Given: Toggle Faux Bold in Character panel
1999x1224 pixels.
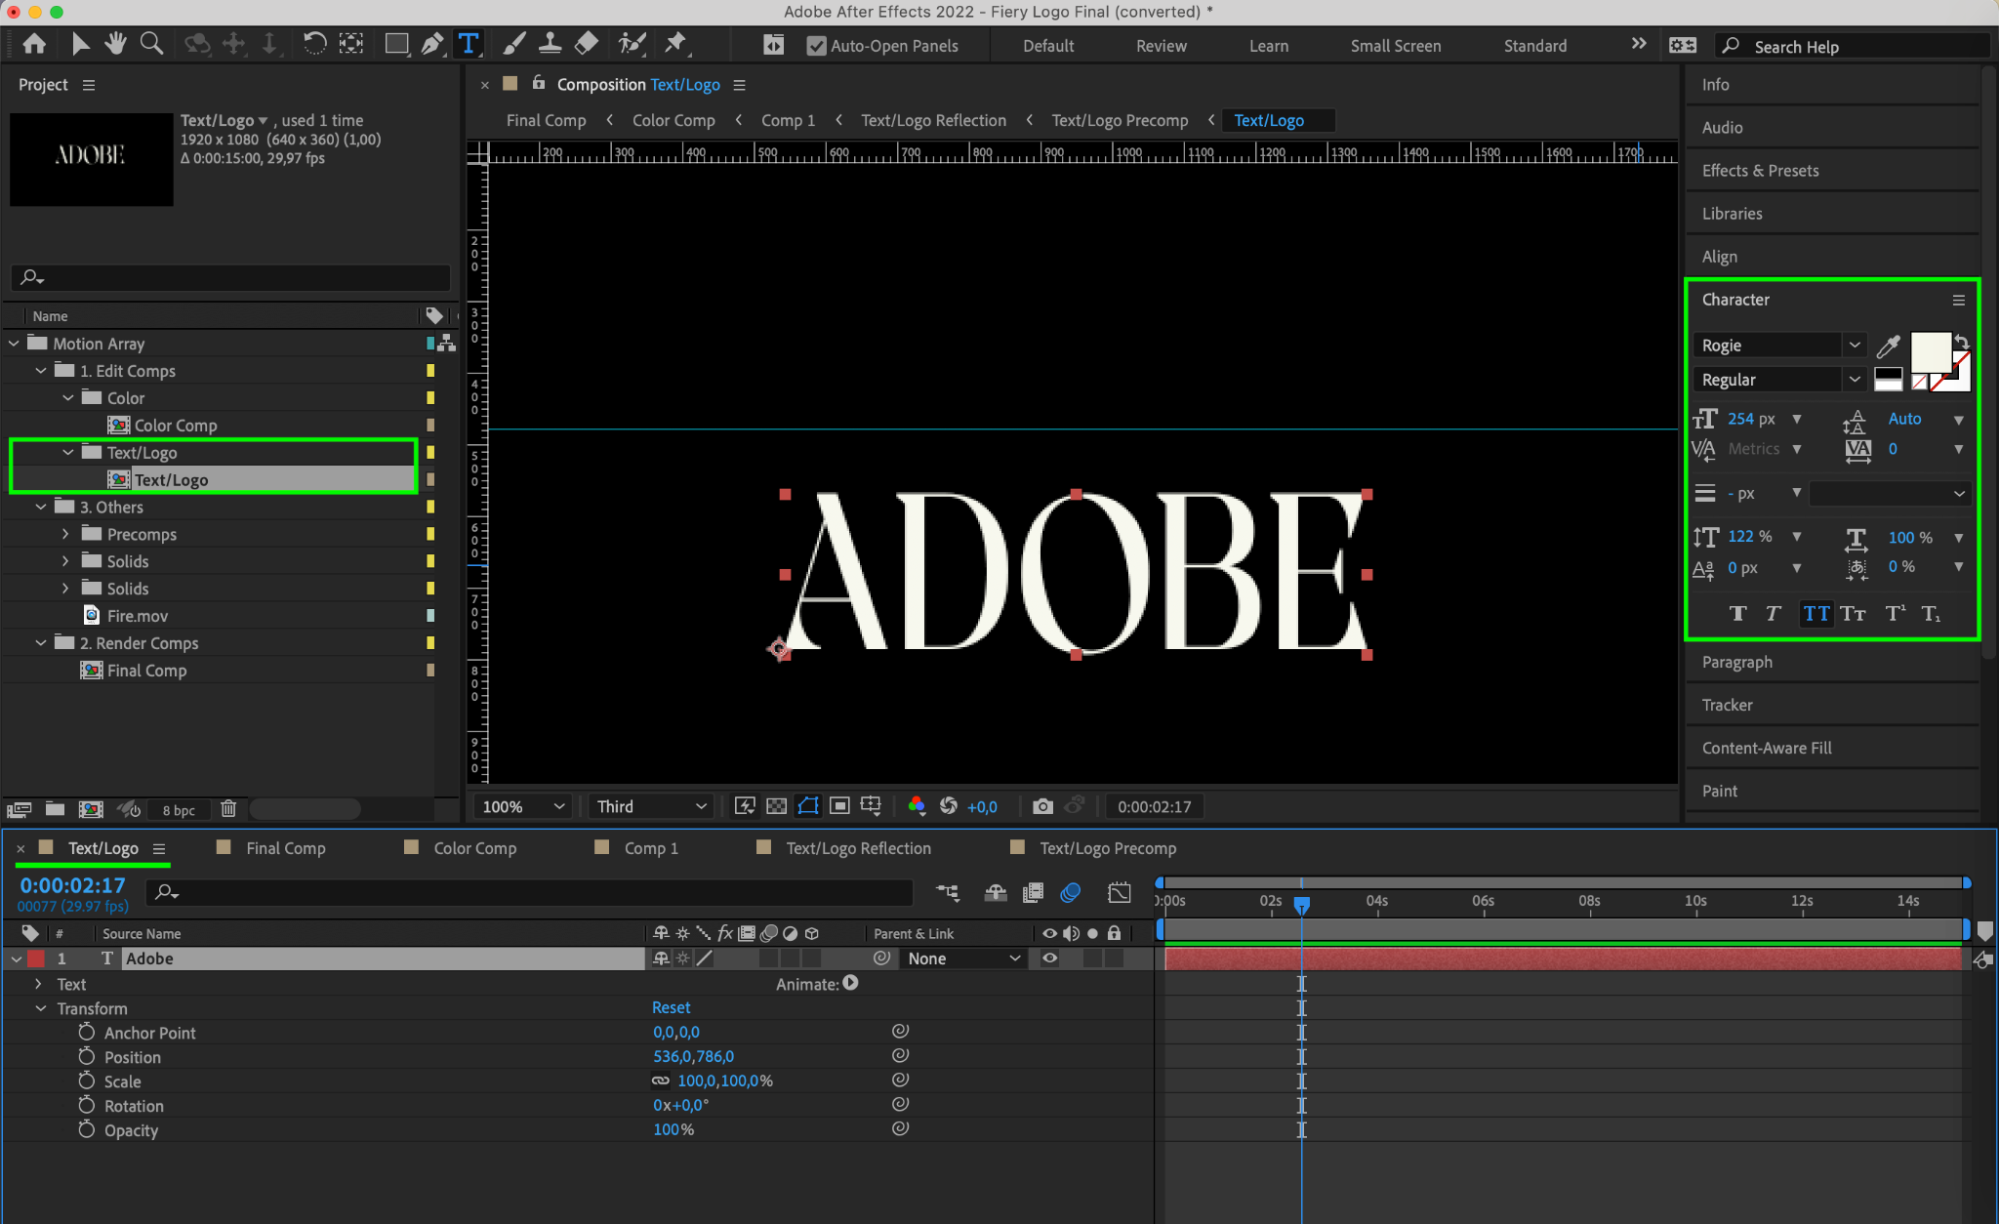Looking at the screenshot, I should coord(1738,614).
